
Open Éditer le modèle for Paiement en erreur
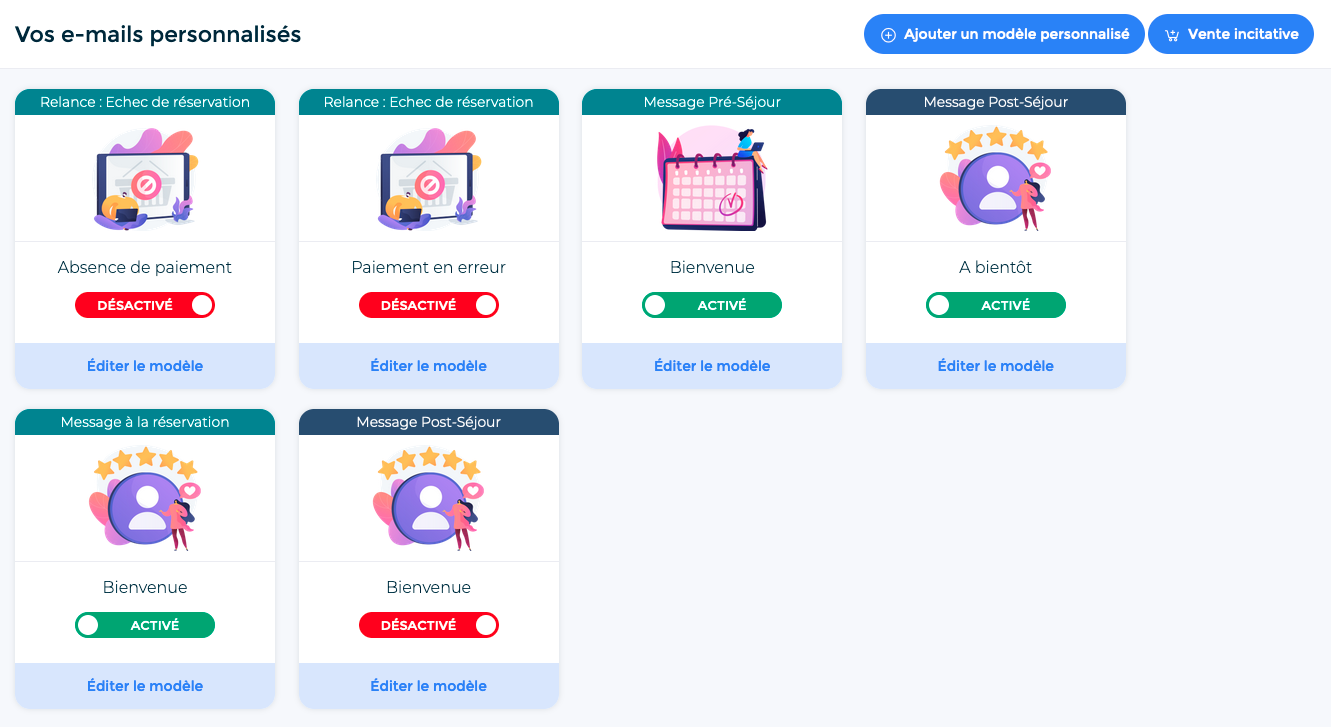pyautogui.click(x=429, y=366)
